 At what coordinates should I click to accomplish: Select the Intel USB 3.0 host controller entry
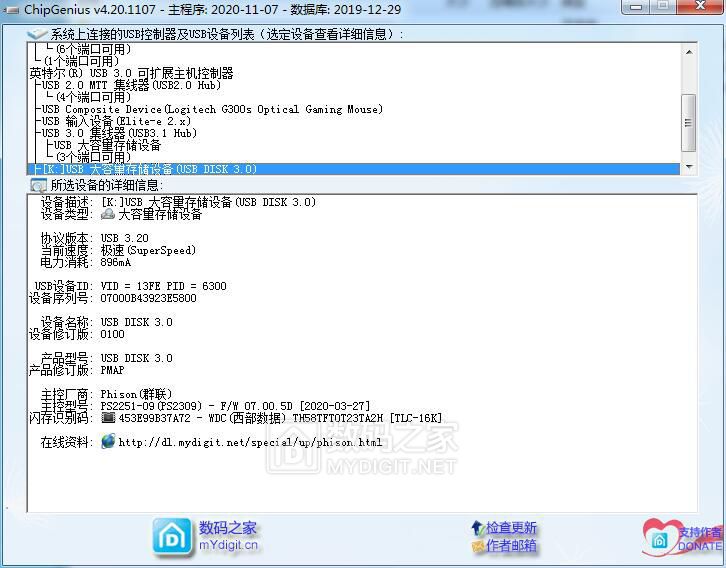click(131, 73)
